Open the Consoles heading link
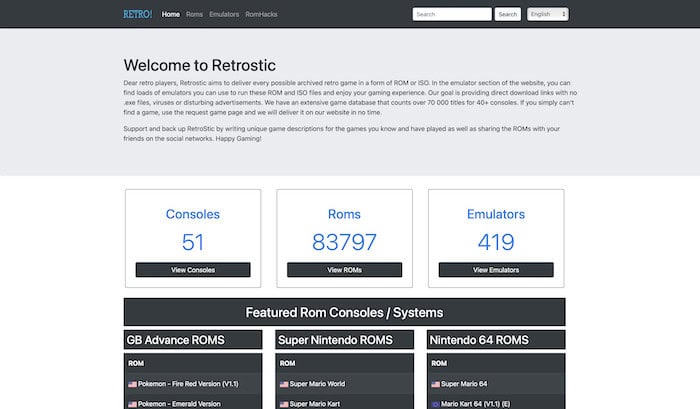The height and width of the screenshot is (409, 700). coord(193,214)
